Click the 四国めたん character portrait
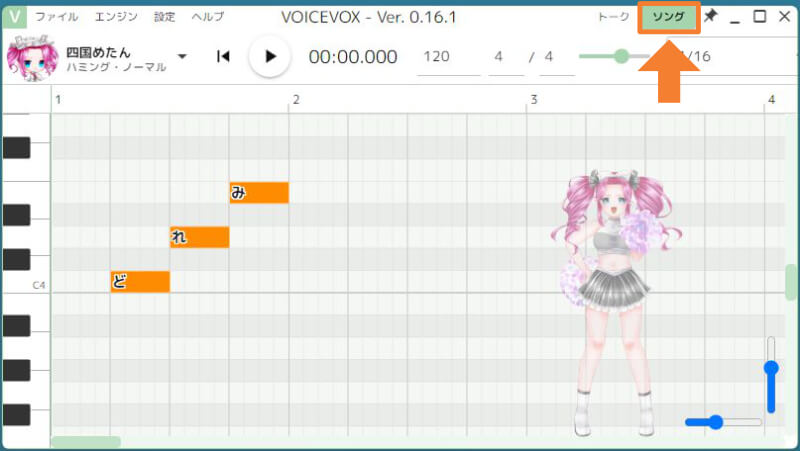The height and width of the screenshot is (451, 800). point(32,58)
